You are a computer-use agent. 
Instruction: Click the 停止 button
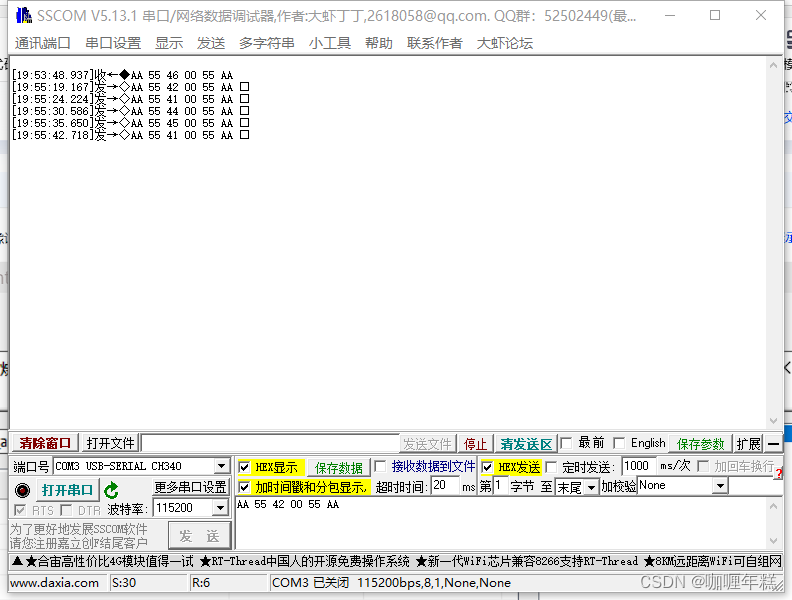click(x=475, y=444)
